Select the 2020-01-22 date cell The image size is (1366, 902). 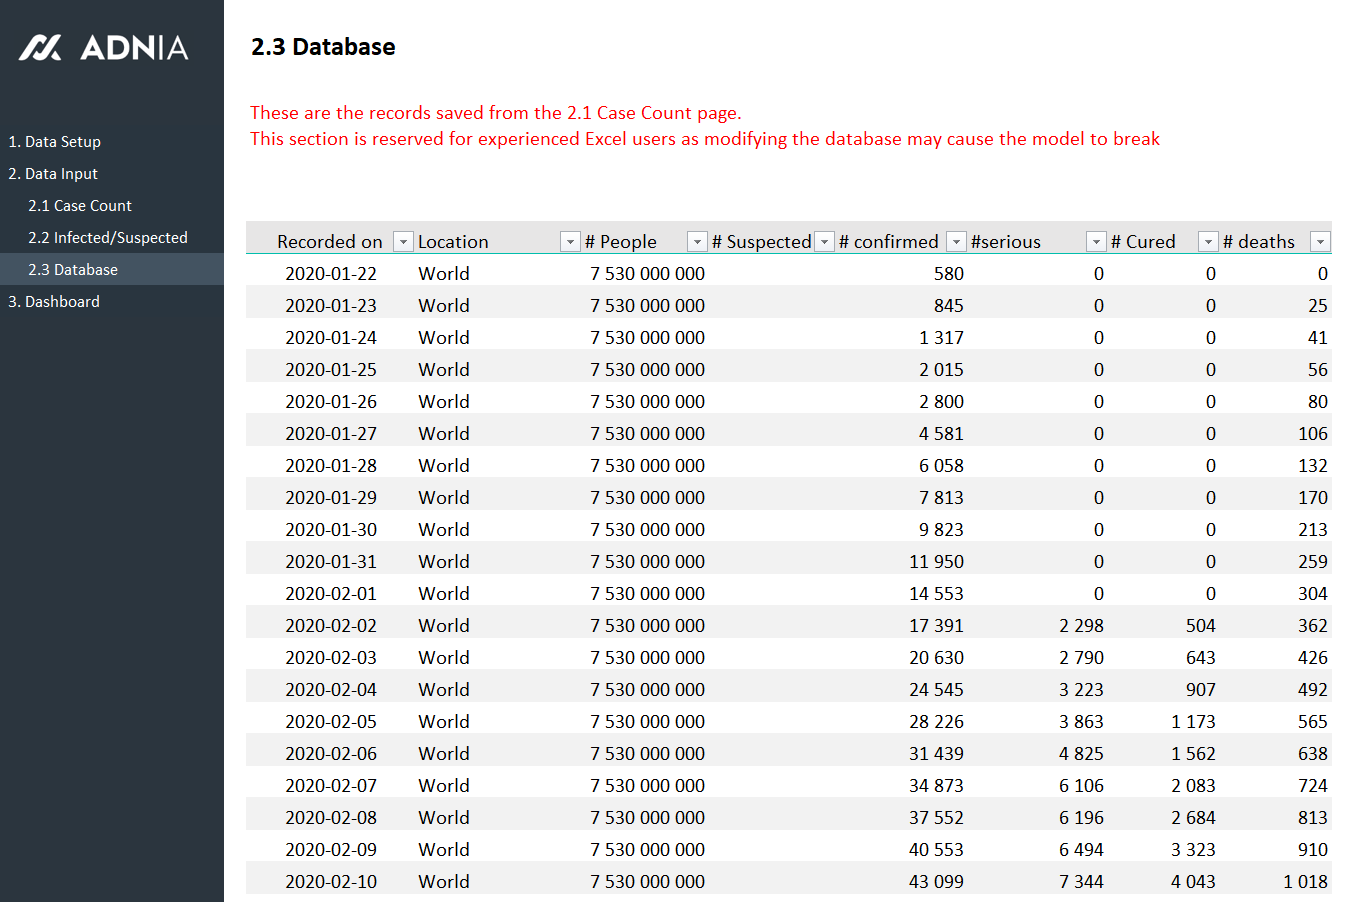click(331, 274)
